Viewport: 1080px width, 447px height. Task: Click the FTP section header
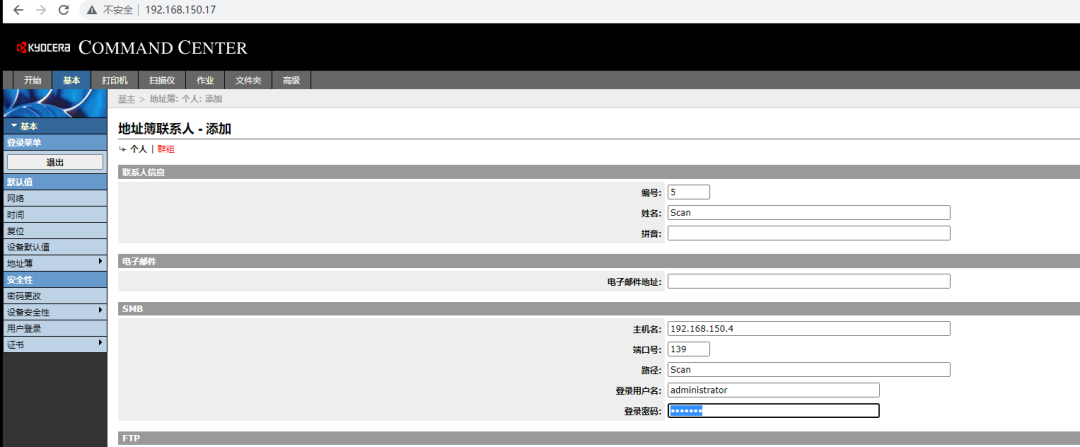click(599, 438)
